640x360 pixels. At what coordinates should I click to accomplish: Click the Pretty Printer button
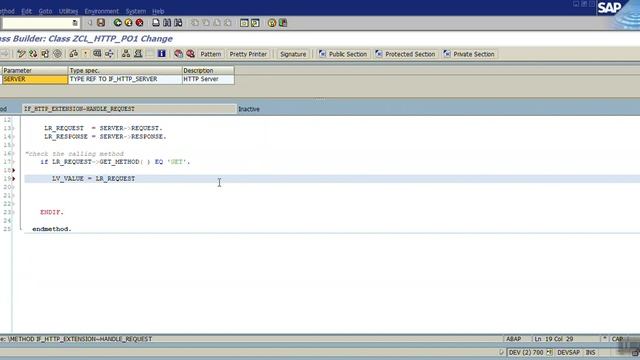248,54
